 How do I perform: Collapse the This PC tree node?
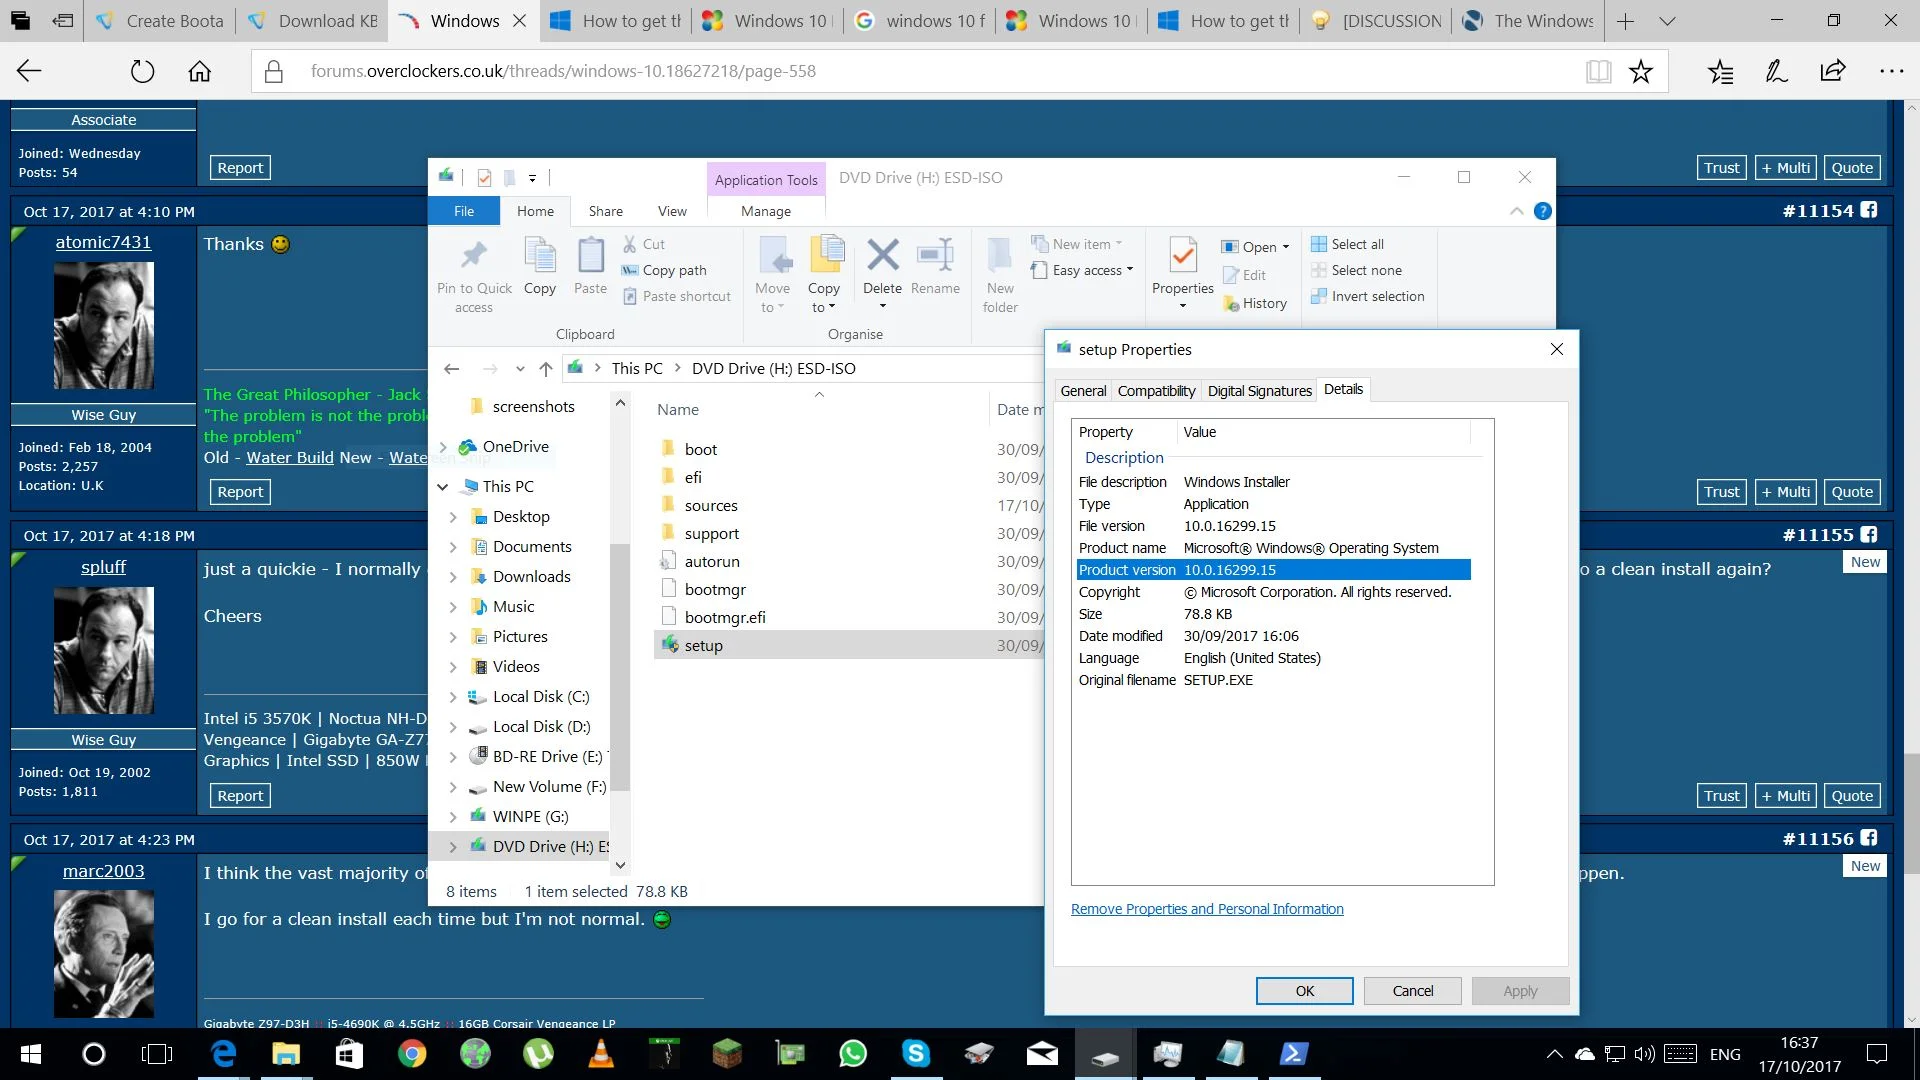coord(443,487)
